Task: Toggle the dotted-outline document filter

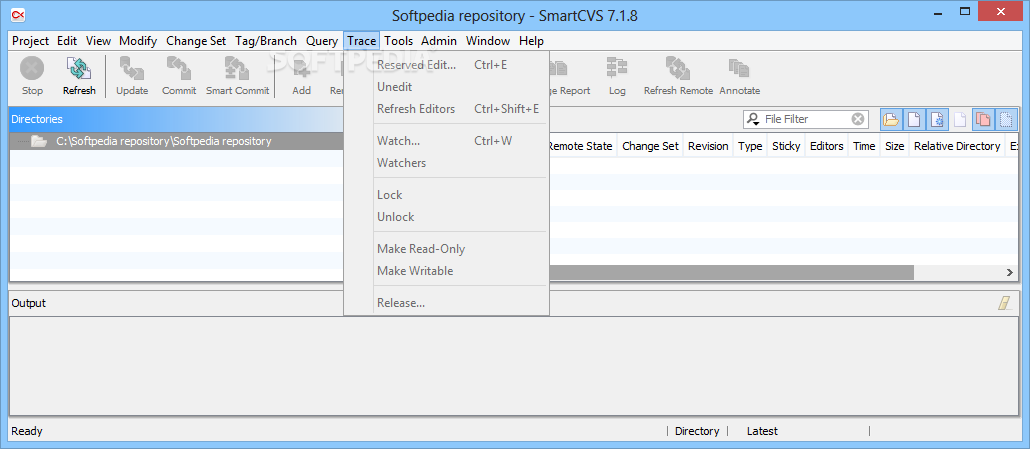Action: 1006,119
